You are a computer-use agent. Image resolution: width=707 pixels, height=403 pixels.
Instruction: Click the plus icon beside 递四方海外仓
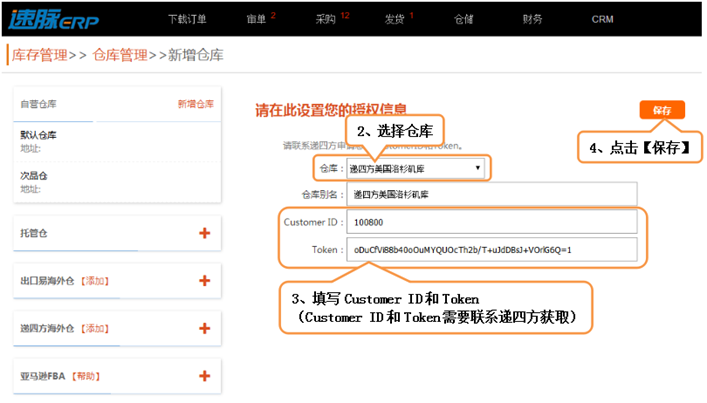pyautogui.click(x=204, y=328)
